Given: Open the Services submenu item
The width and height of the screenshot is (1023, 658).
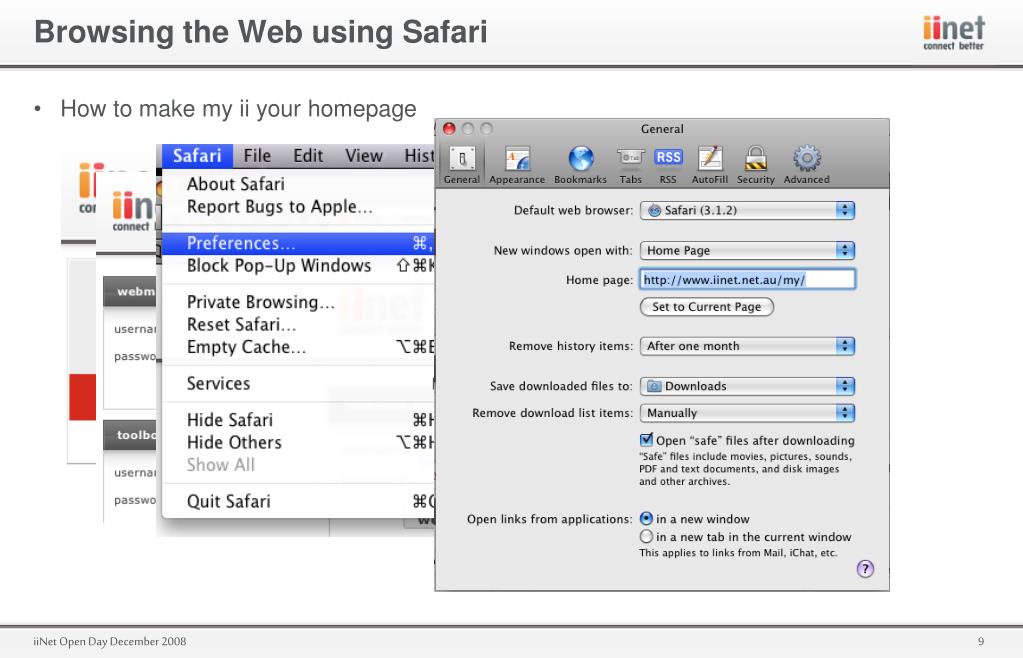Looking at the screenshot, I should coord(298,383).
